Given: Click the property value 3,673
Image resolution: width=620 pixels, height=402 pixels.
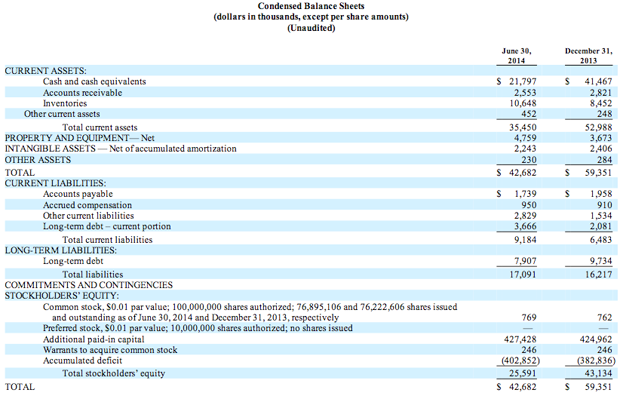Looking at the screenshot, I should (x=601, y=138).
